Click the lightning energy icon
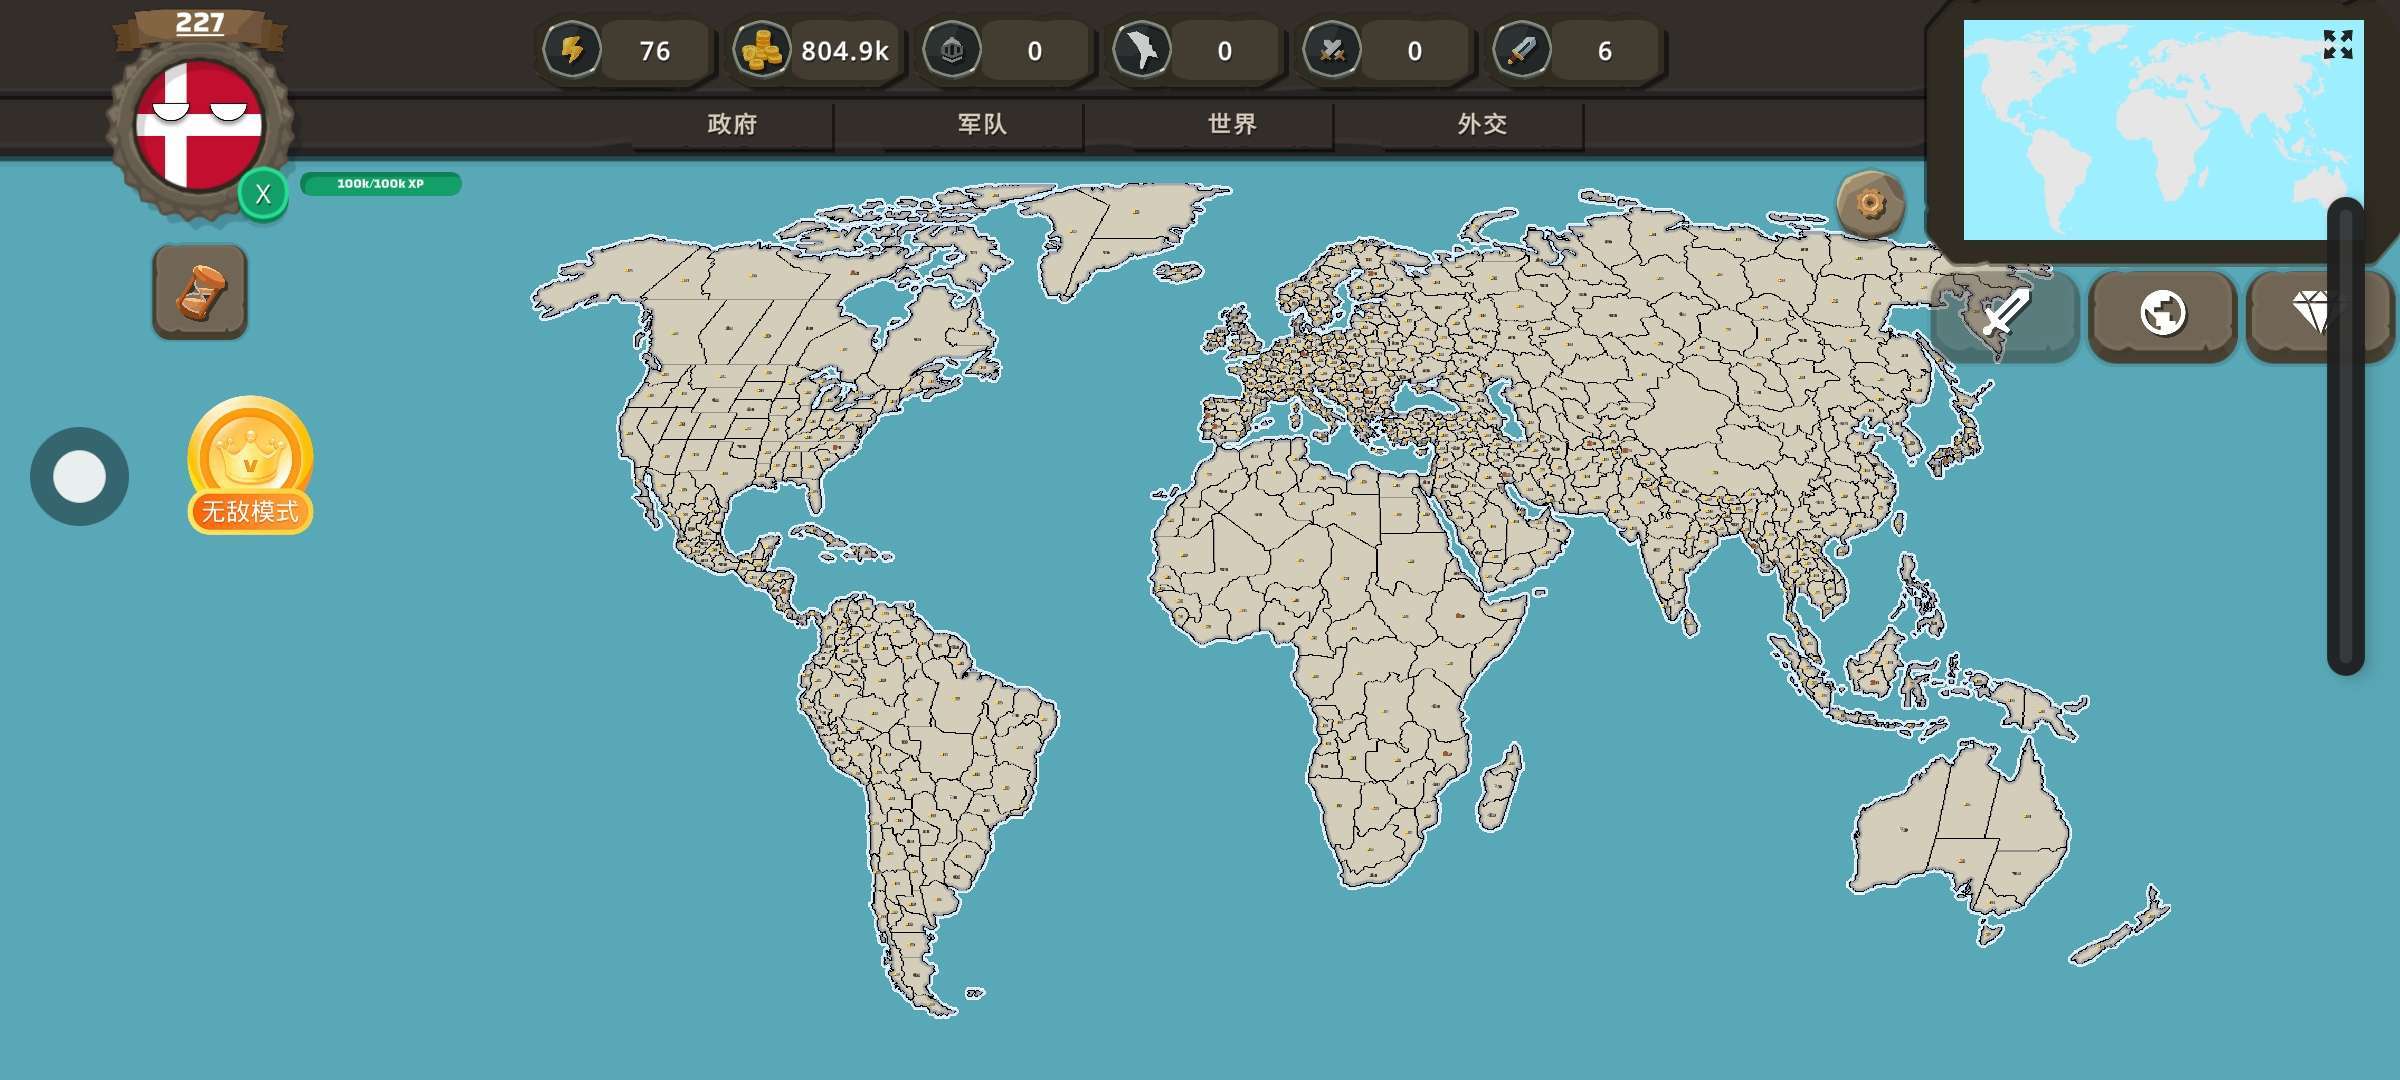The image size is (2400, 1080). point(572,50)
